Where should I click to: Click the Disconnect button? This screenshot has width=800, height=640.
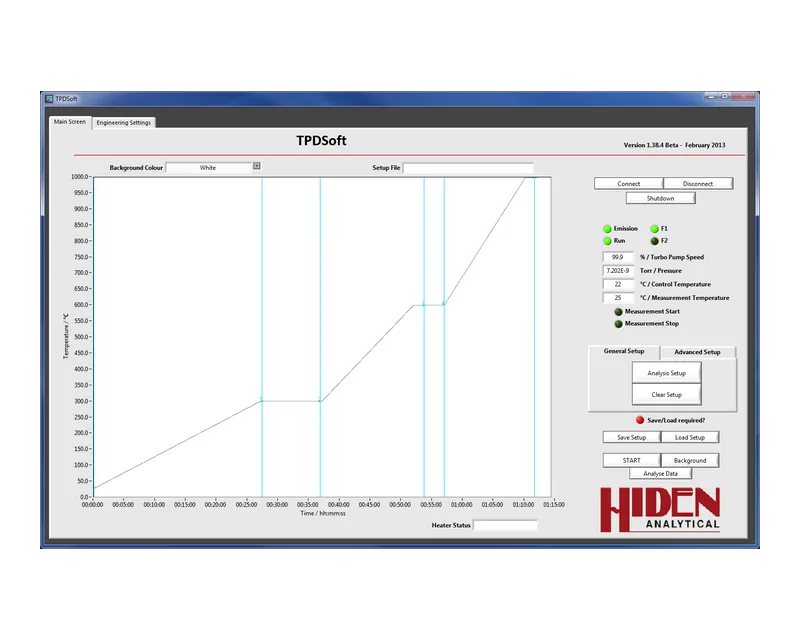[698, 184]
